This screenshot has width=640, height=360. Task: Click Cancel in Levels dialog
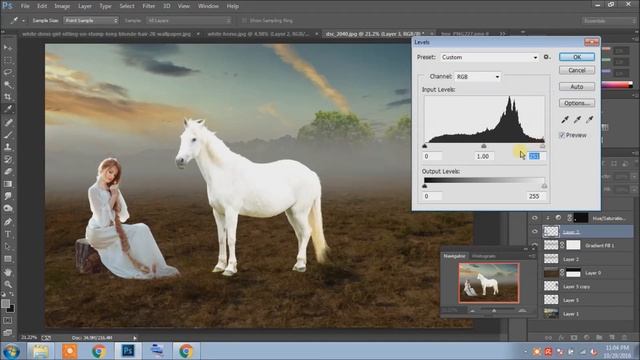[x=577, y=70]
